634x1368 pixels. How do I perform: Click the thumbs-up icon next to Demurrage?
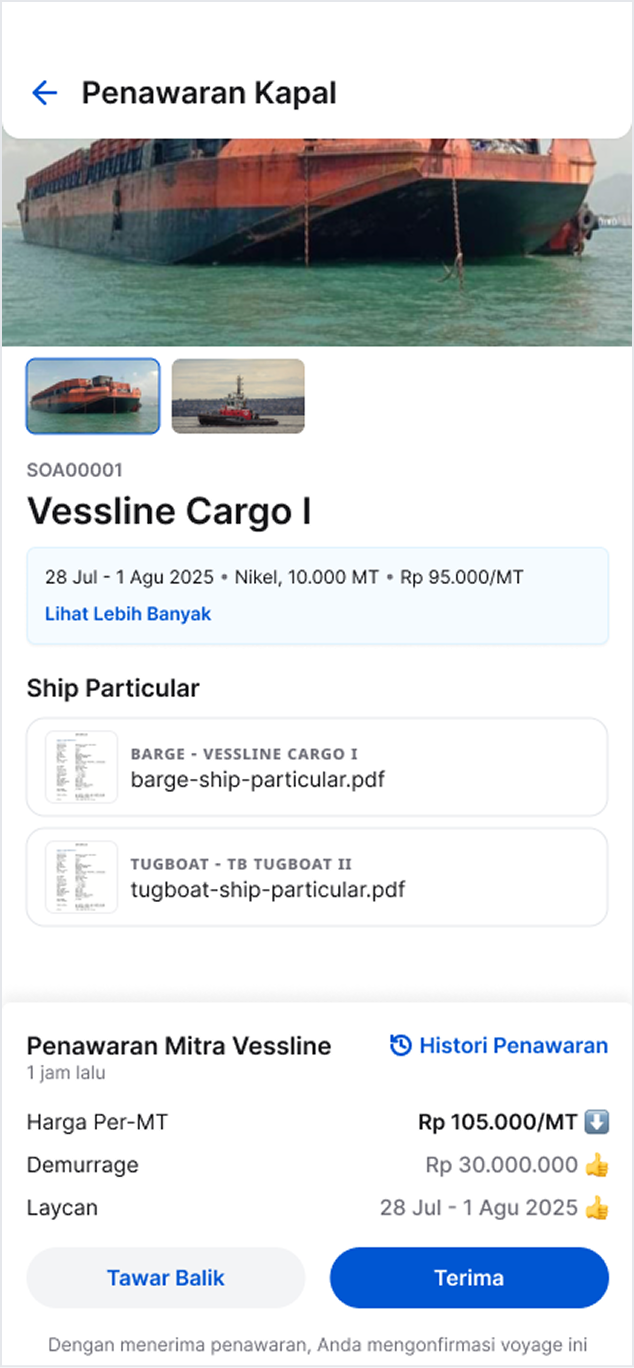tap(597, 1165)
